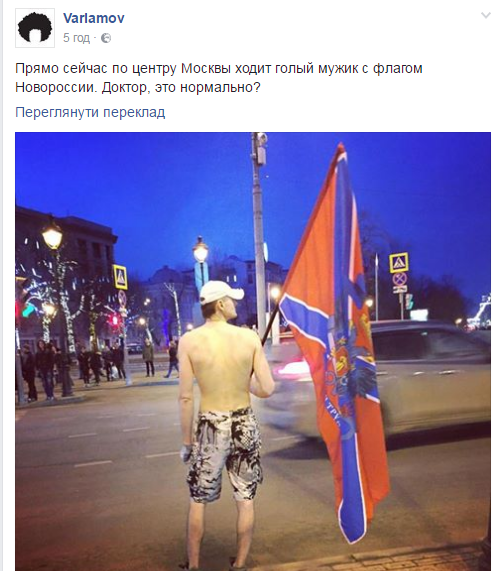The width and height of the screenshot is (496, 571).
Task: Open the attached photo of man with flag
Action: point(253,351)
